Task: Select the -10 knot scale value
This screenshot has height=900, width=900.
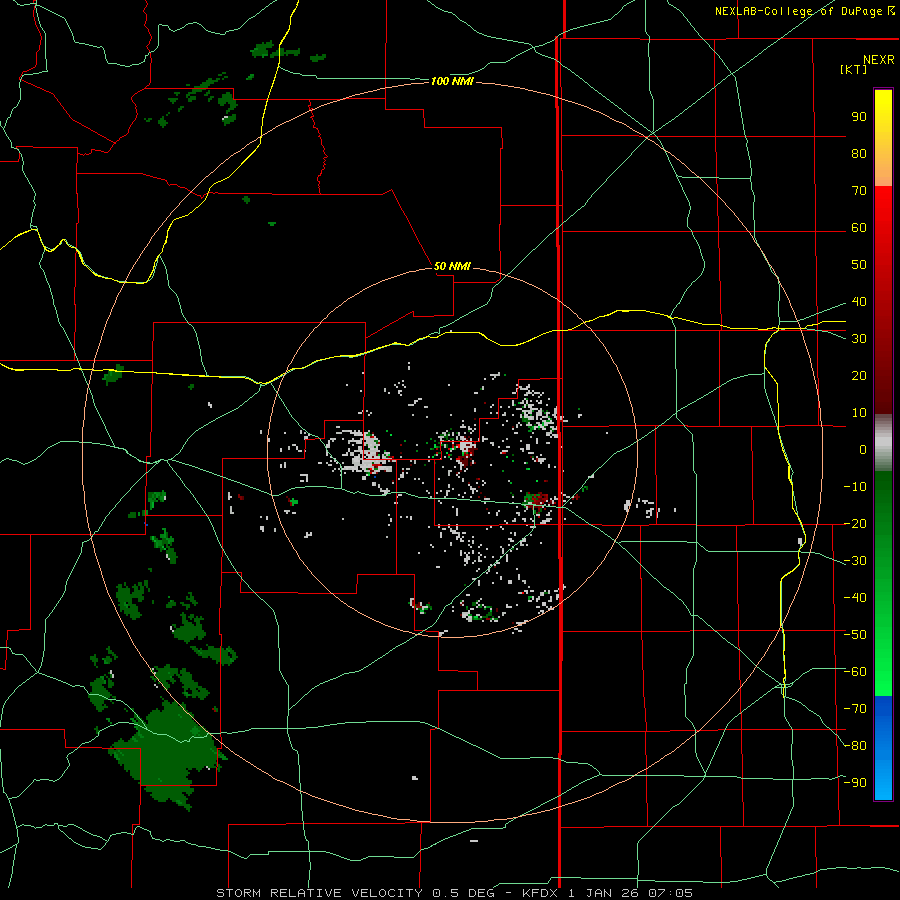Action: (x=855, y=487)
